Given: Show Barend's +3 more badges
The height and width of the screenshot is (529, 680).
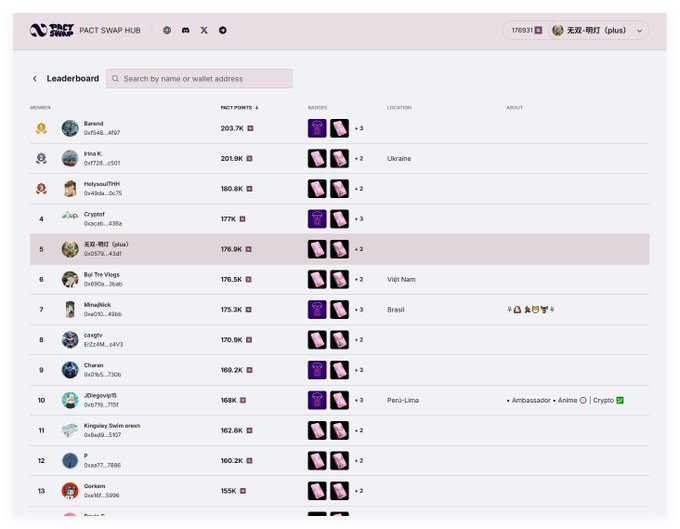Looking at the screenshot, I should [x=359, y=128].
